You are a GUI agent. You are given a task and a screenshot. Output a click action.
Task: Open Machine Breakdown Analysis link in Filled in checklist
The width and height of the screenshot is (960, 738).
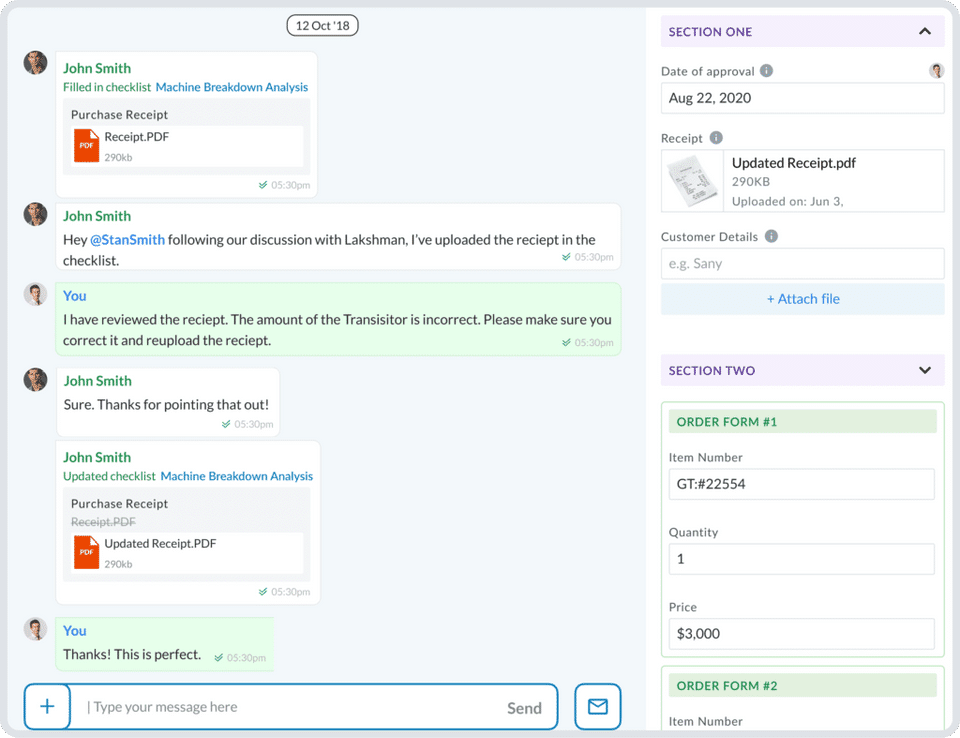pos(231,87)
